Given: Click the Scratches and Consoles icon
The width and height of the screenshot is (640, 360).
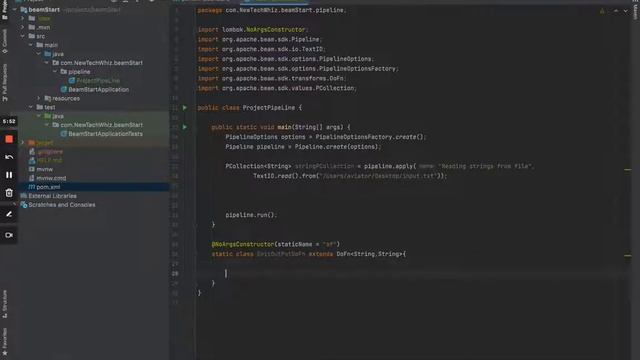Looking at the screenshot, I should point(24,205).
